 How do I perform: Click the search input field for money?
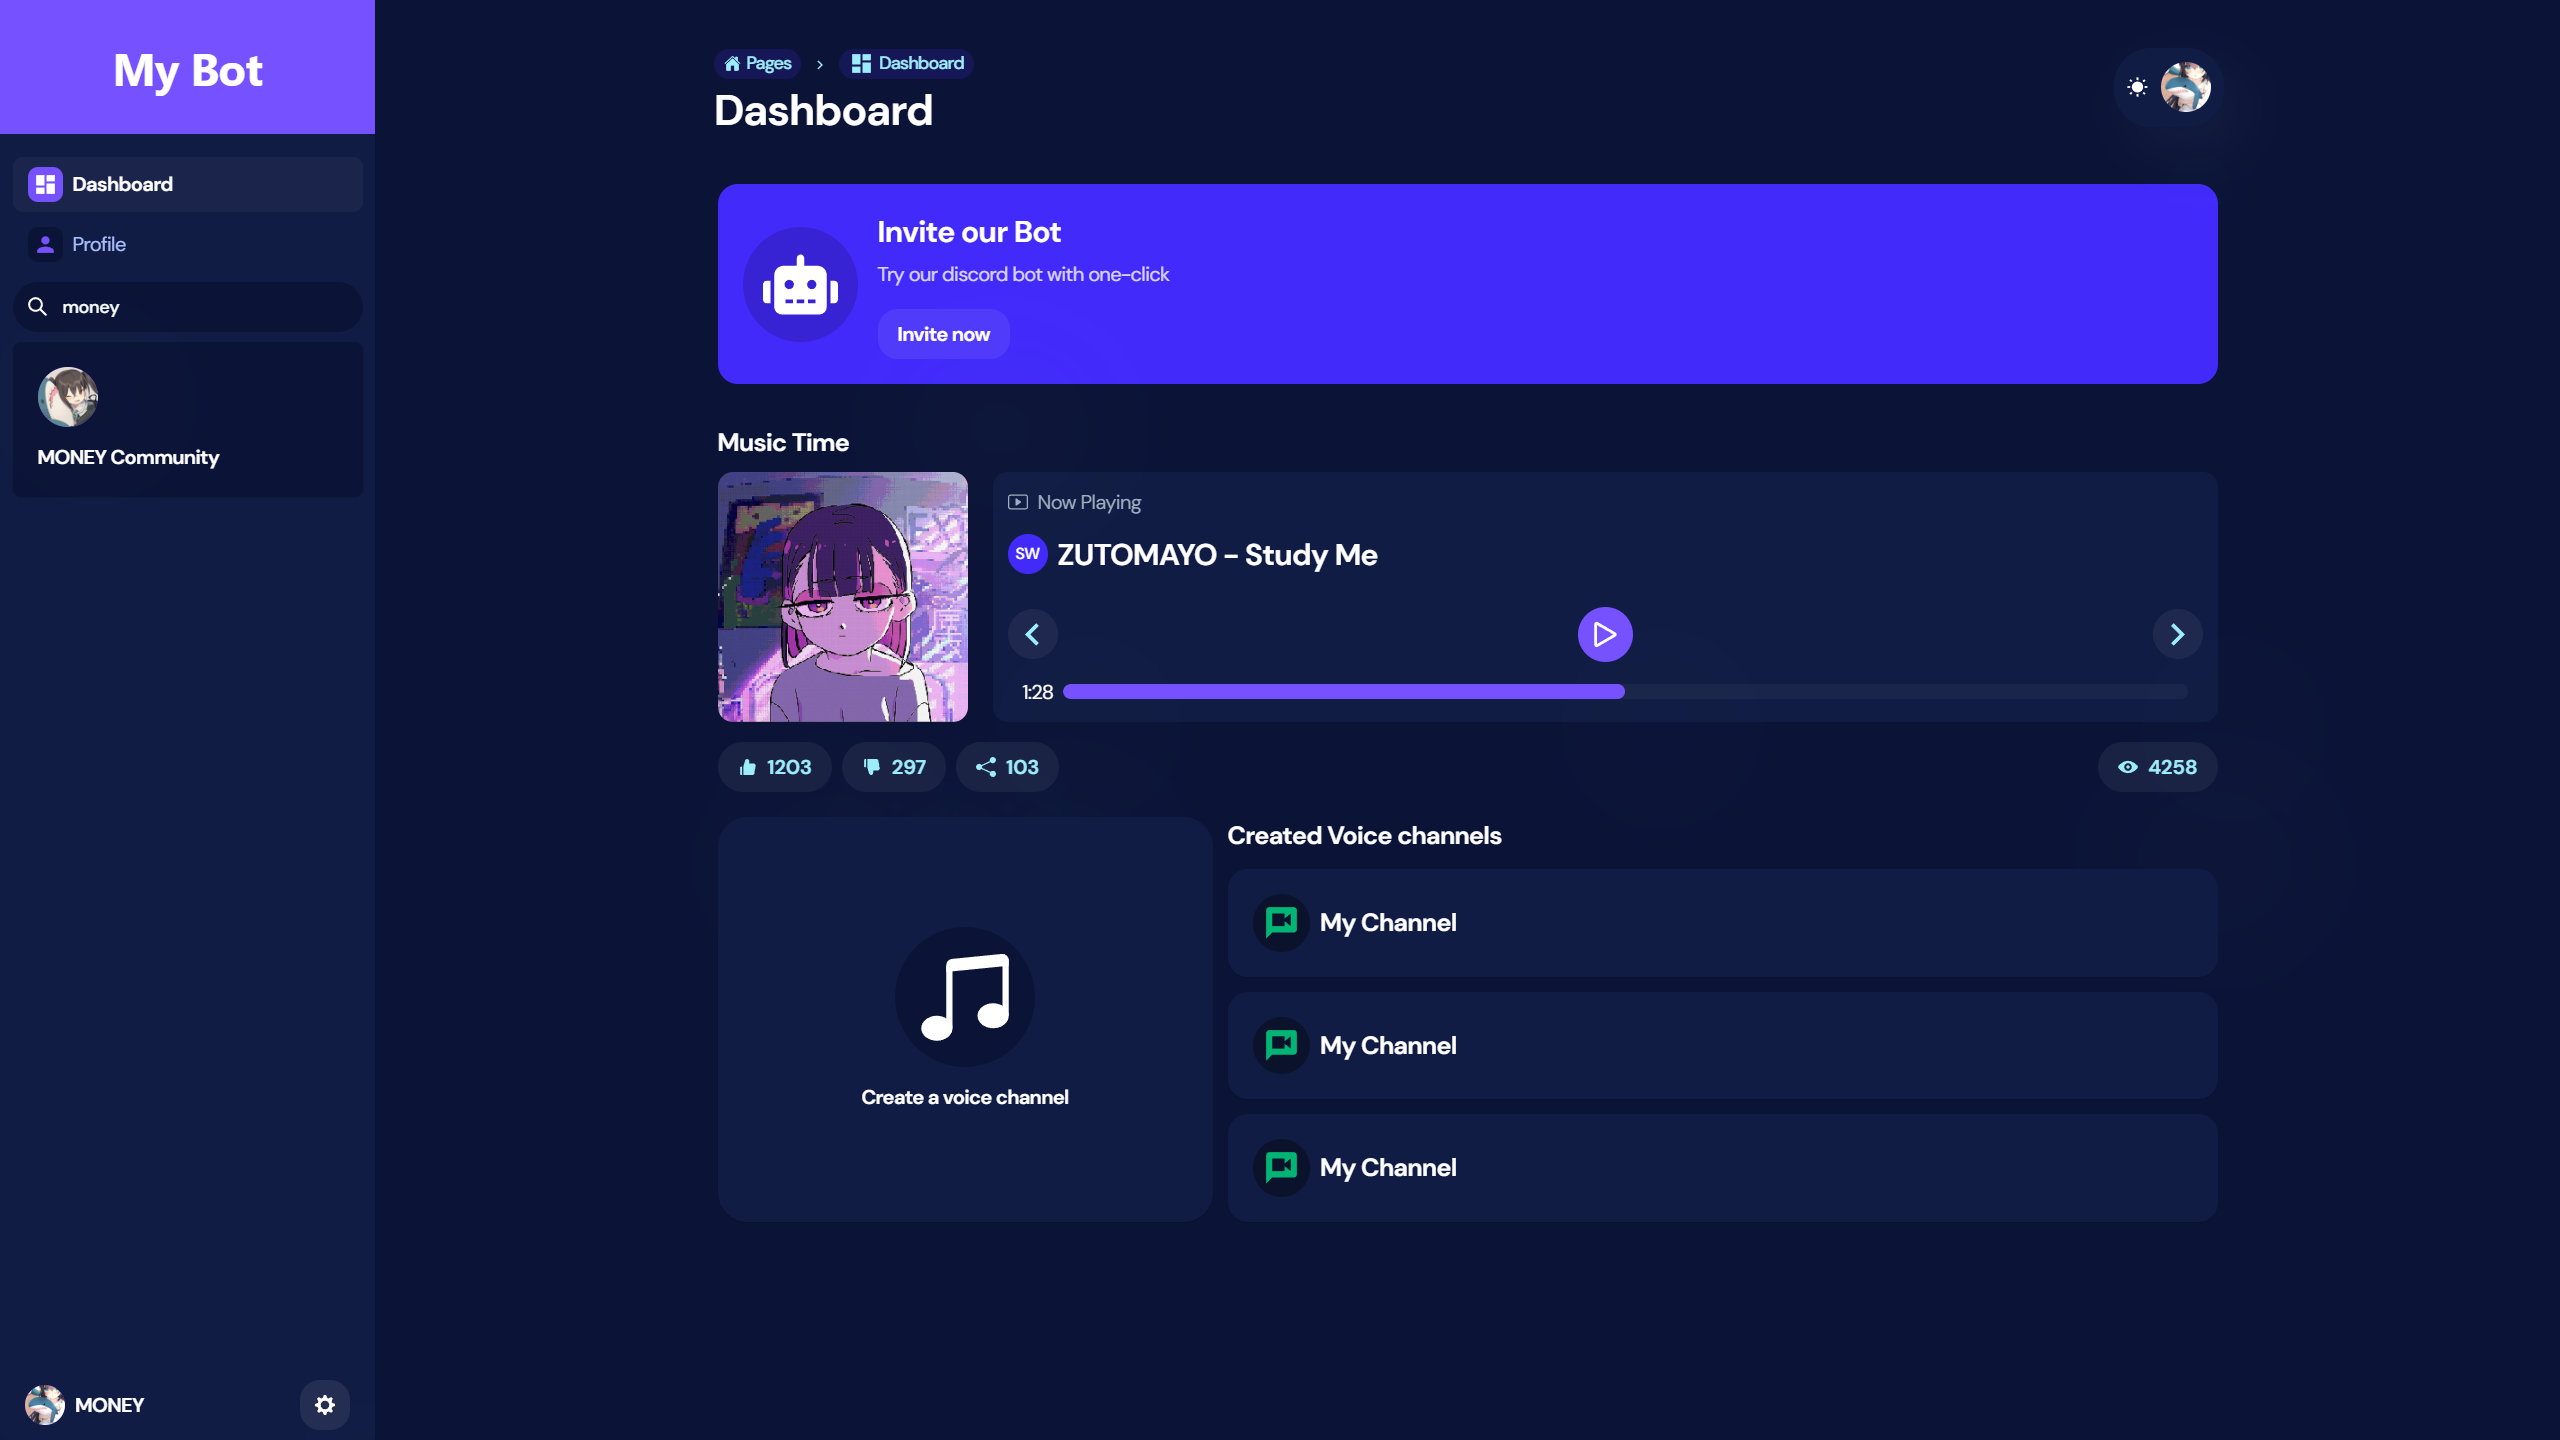(188, 306)
